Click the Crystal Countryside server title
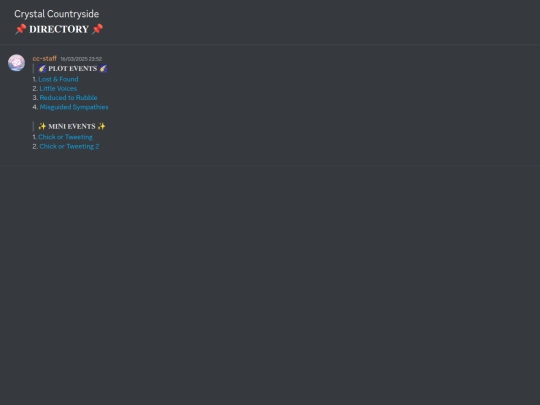 pyautogui.click(x=56, y=14)
